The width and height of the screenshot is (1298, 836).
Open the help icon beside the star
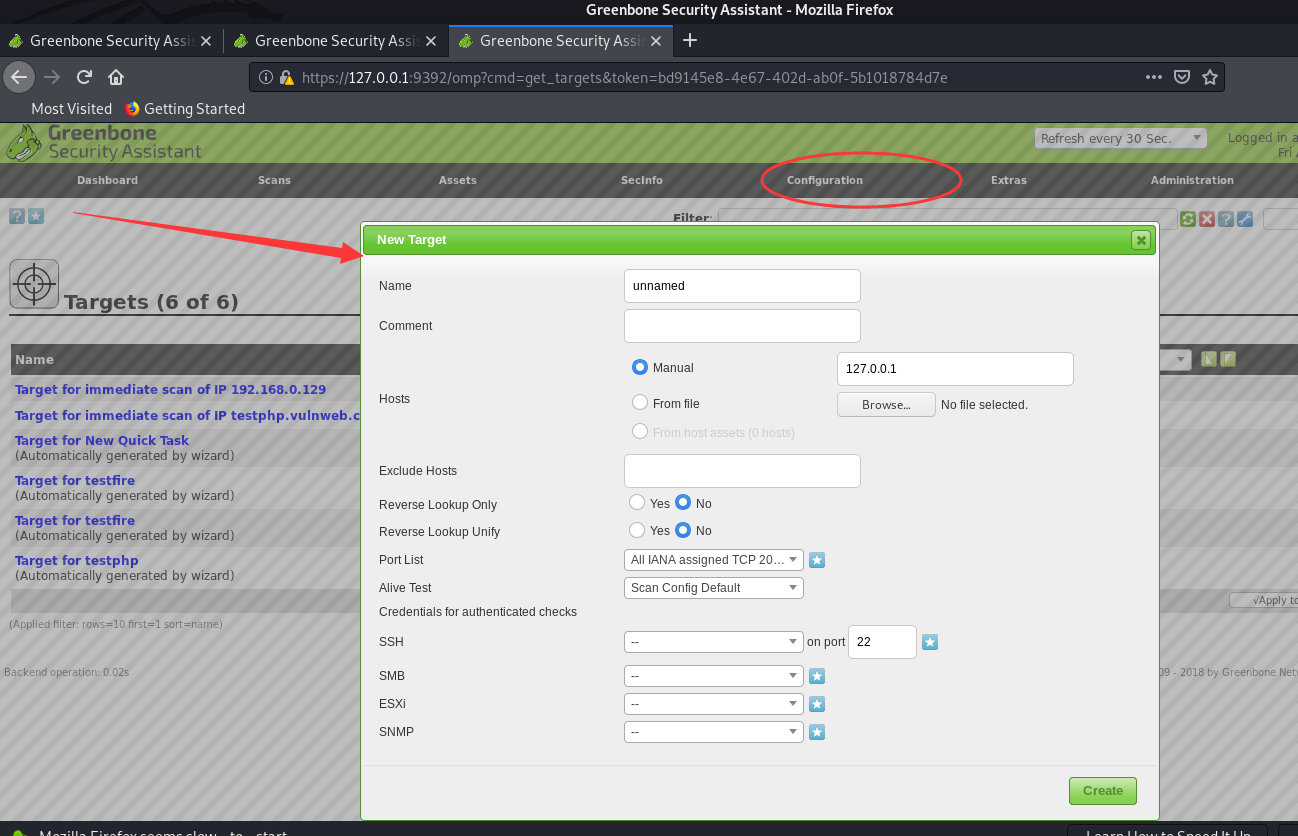(17, 216)
